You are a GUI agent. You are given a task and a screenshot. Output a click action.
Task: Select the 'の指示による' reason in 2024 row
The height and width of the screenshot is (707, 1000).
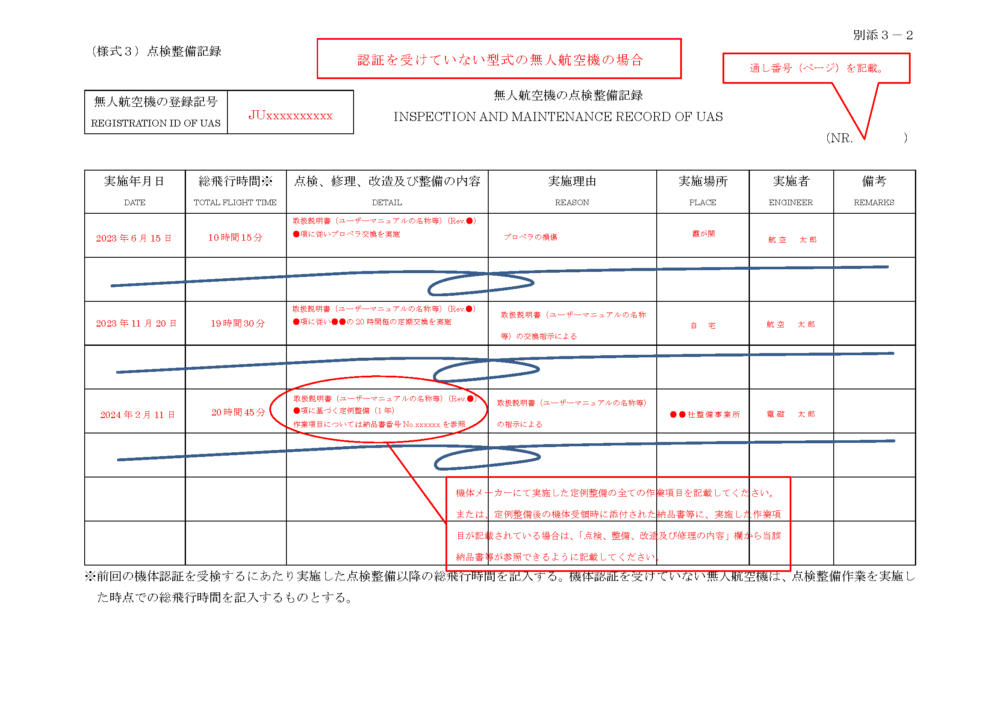[x=520, y=425]
